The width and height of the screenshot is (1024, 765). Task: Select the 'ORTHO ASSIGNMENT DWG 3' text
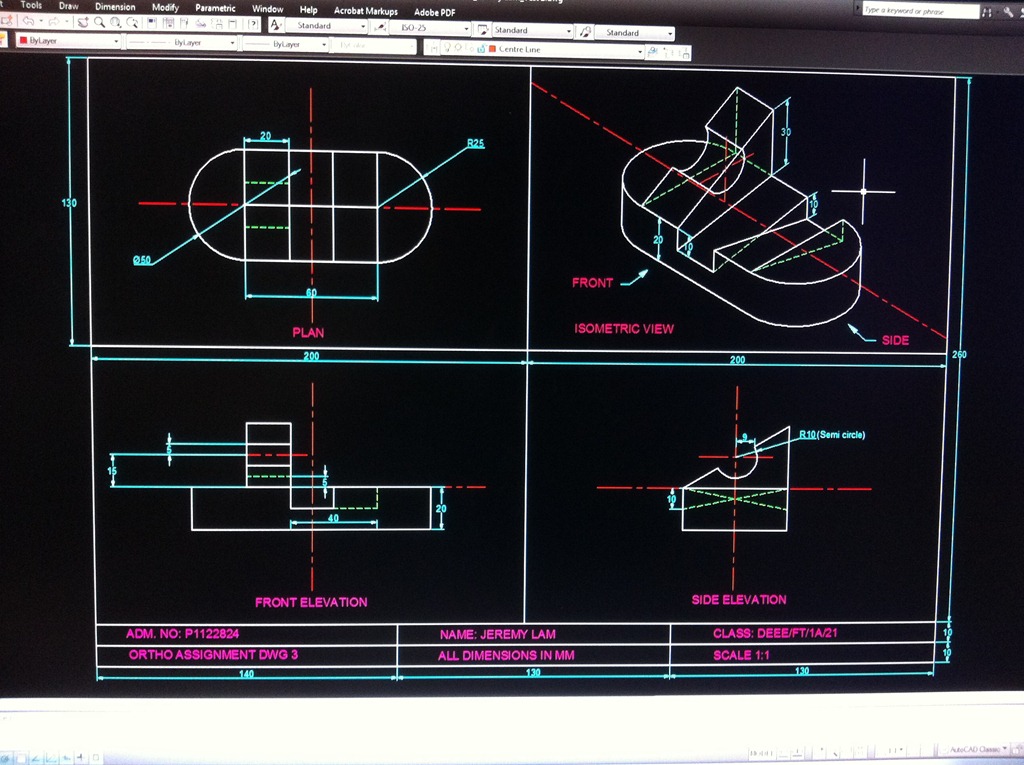pyautogui.click(x=213, y=655)
